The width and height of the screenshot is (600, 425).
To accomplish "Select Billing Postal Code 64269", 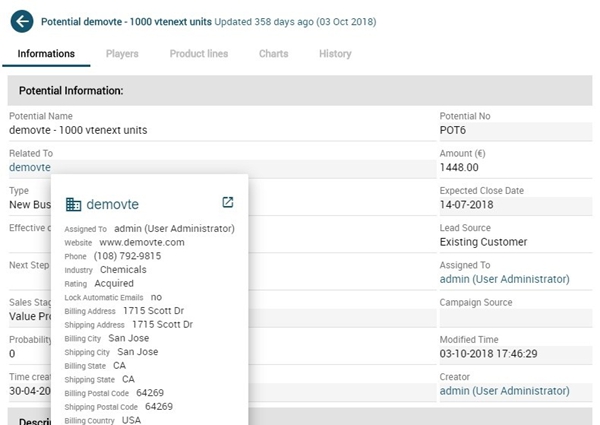I will click(x=150, y=393).
